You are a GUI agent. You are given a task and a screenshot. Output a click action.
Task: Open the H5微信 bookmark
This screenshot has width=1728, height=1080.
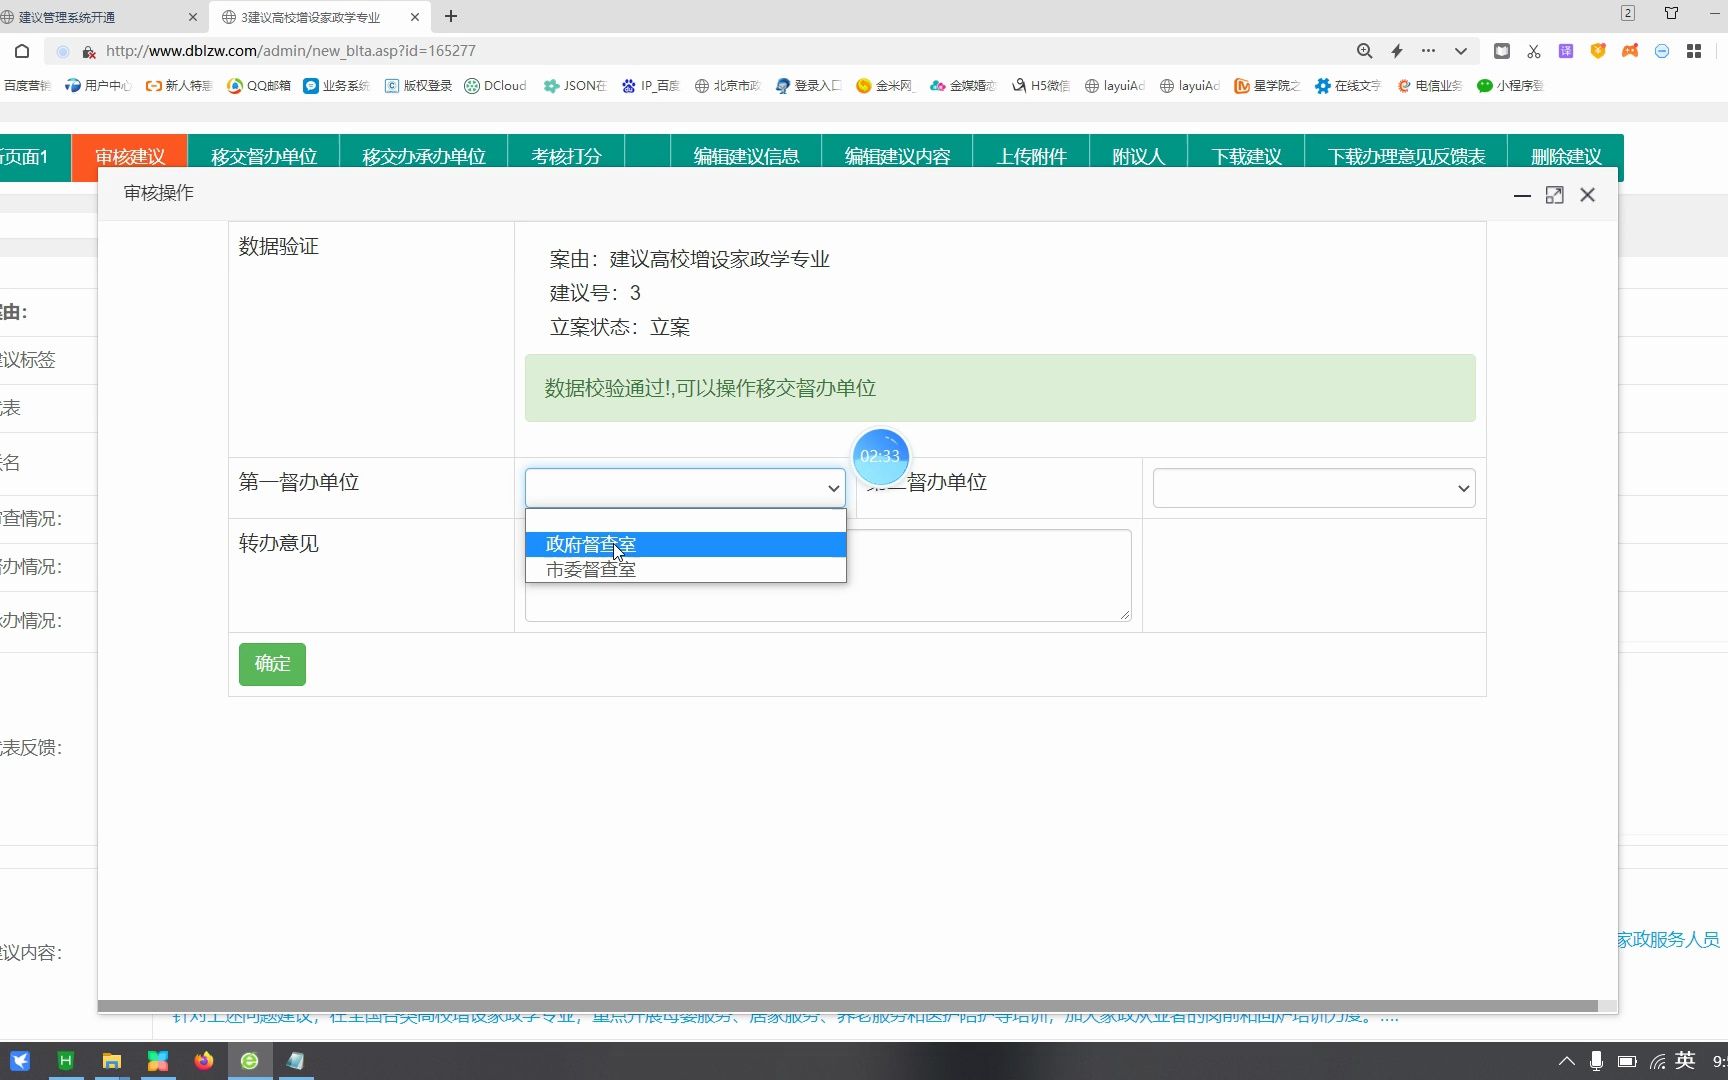click(1041, 86)
